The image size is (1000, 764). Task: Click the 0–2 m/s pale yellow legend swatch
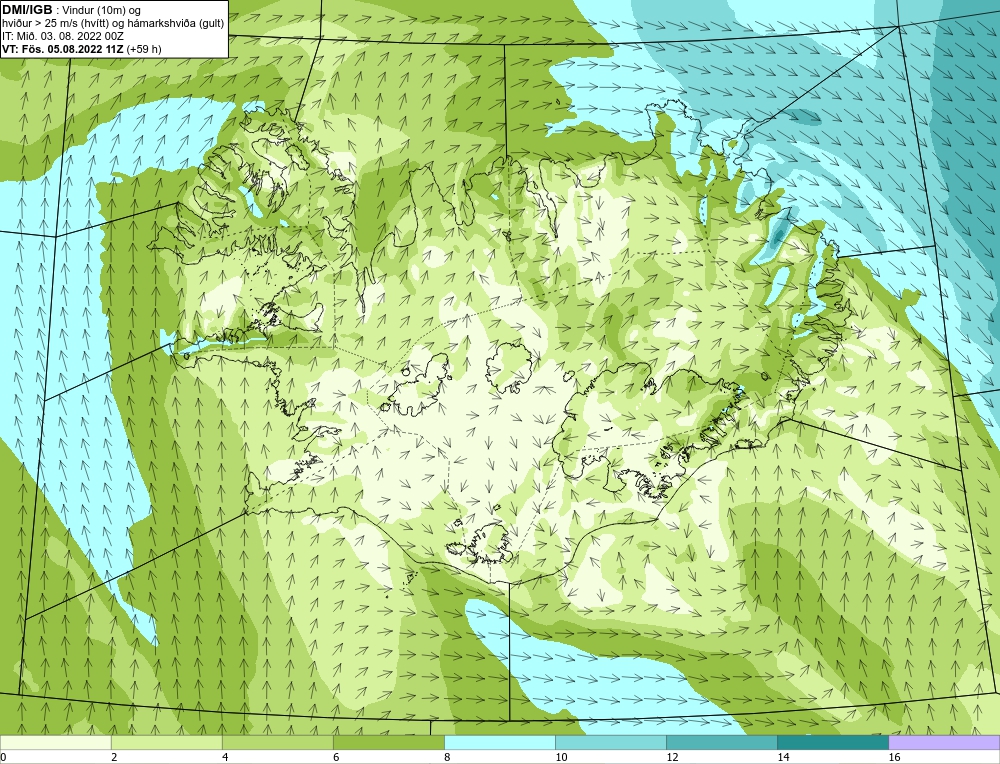pyautogui.click(x=55, y=742)
